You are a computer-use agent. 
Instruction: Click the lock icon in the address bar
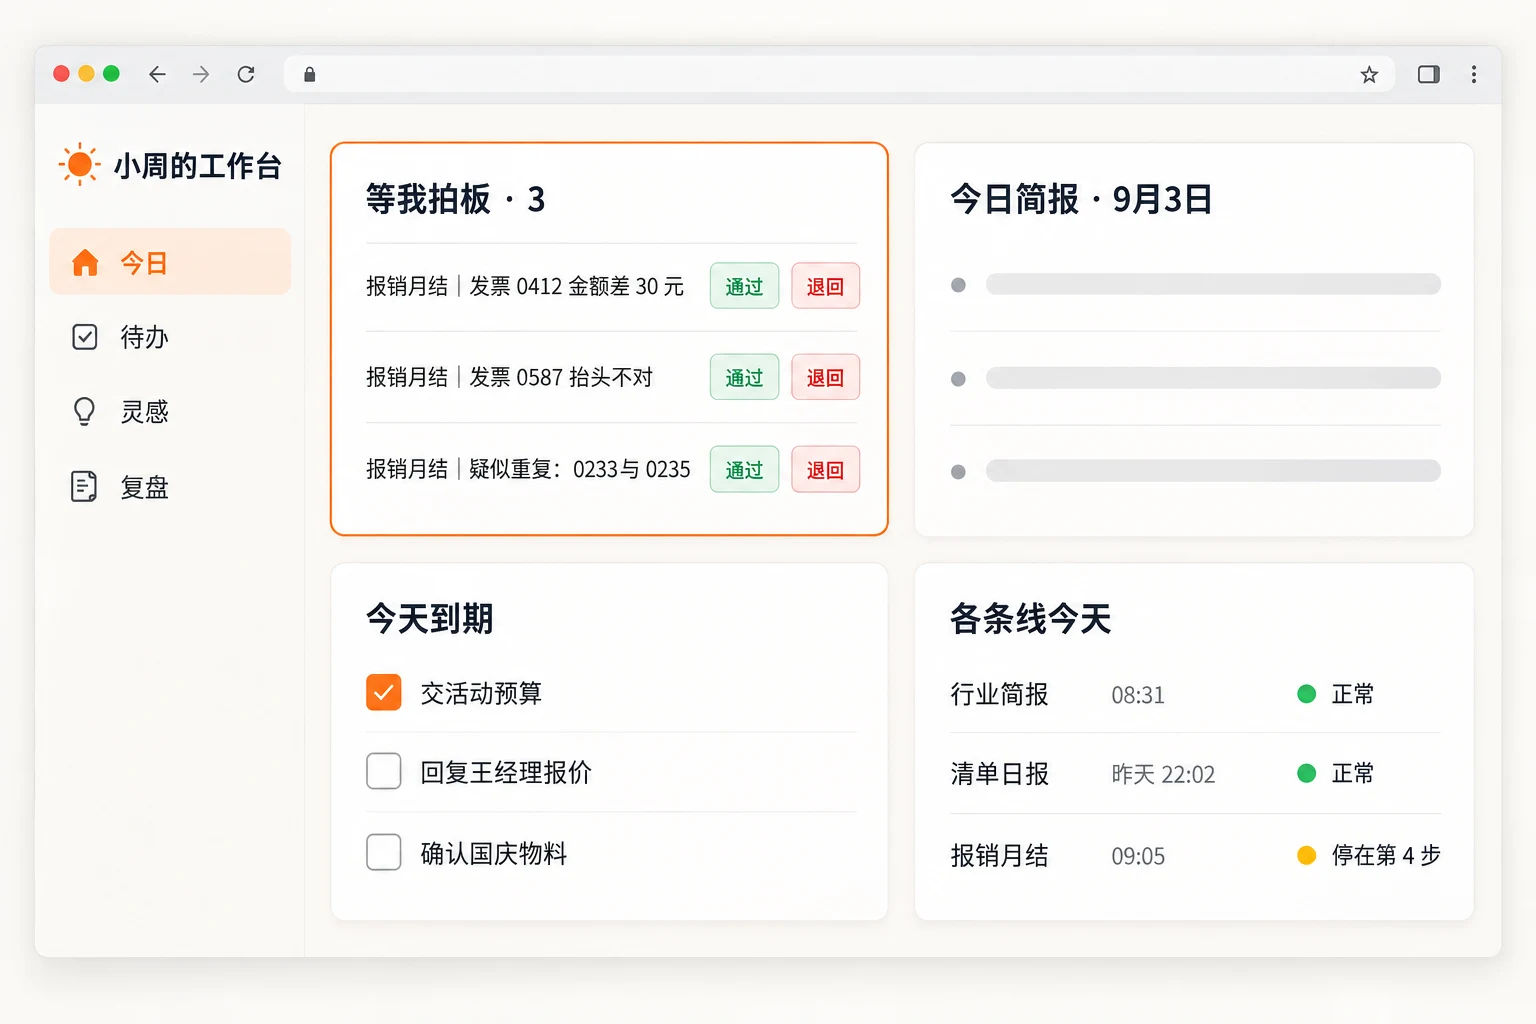310,74
